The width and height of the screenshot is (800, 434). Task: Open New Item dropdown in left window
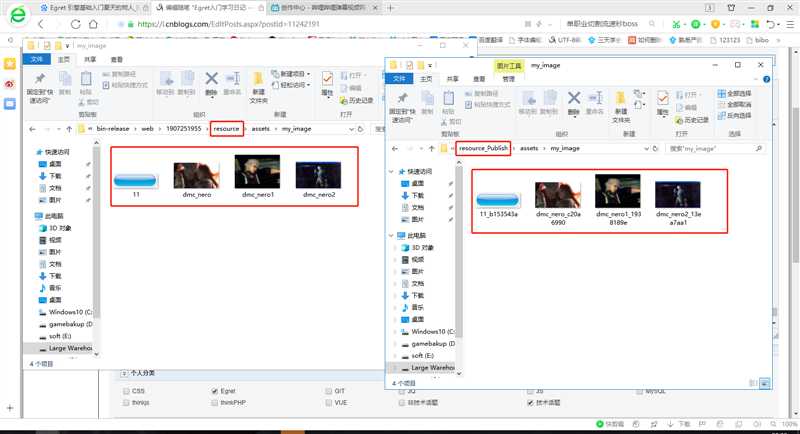click(x=290, y=74)
